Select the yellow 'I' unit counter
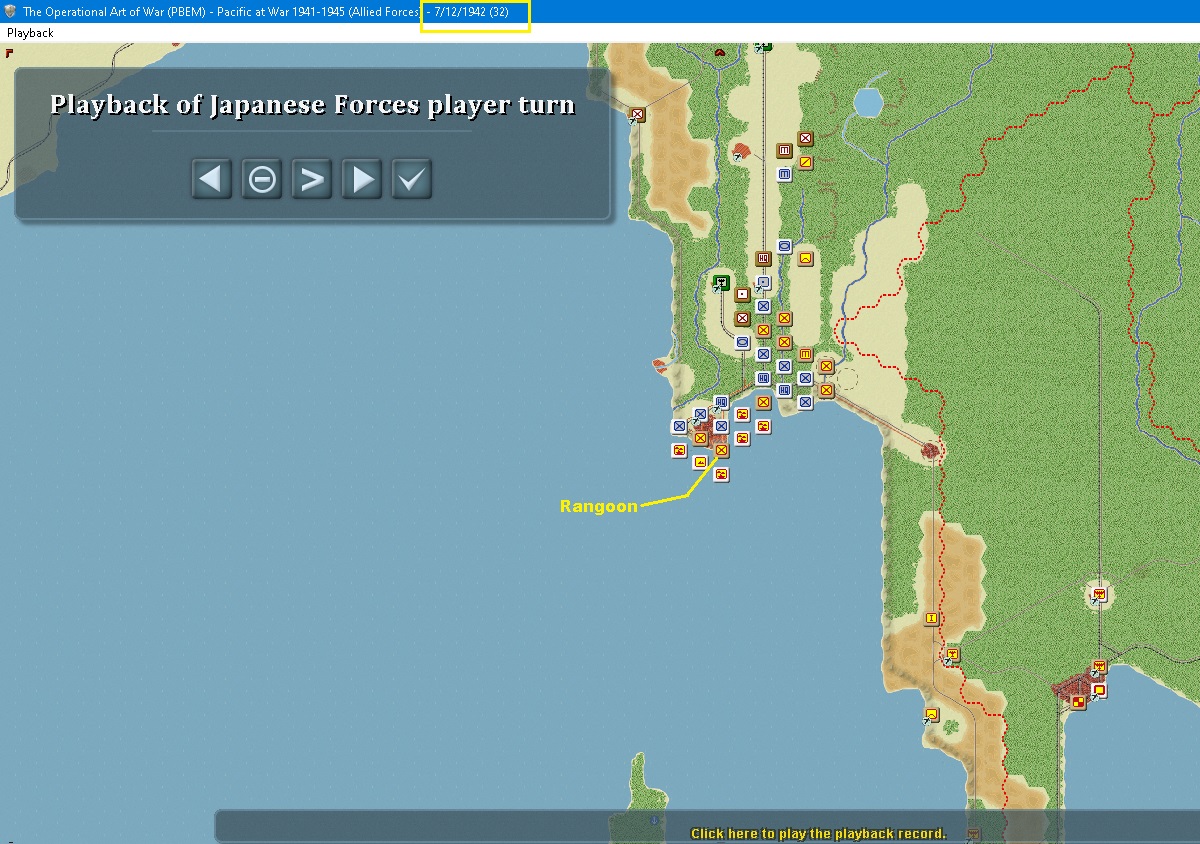Image resolution: width=1200 pixels, height=844 pixels. [x=932, y=619]
